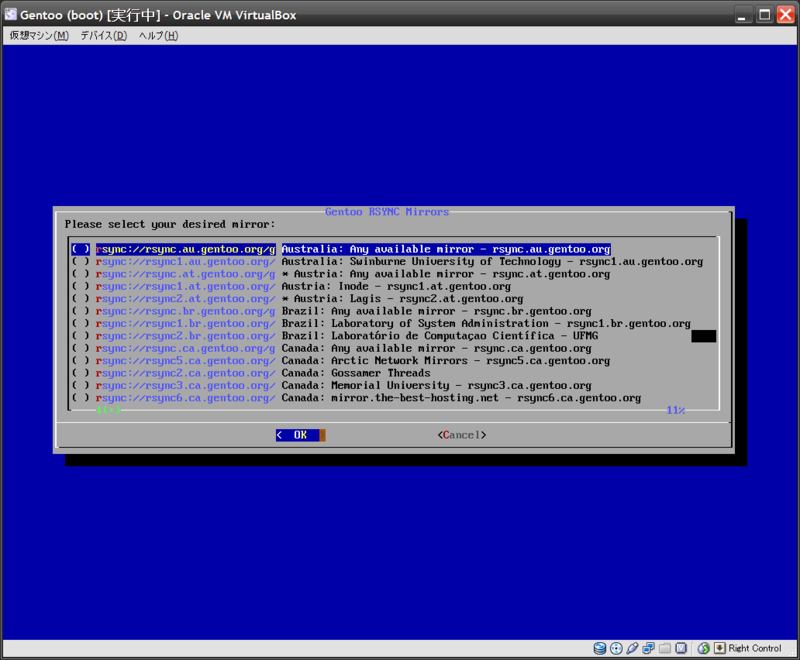Select the rsync1.br Brazil mirror radio

pyautogui.click(x=81, y=323)
